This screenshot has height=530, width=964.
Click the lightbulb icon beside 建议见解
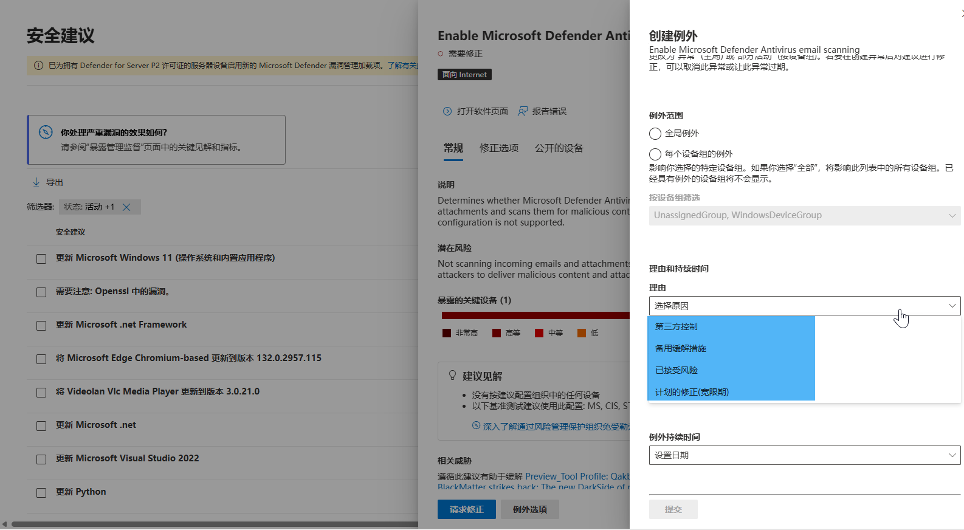[452, 375]
